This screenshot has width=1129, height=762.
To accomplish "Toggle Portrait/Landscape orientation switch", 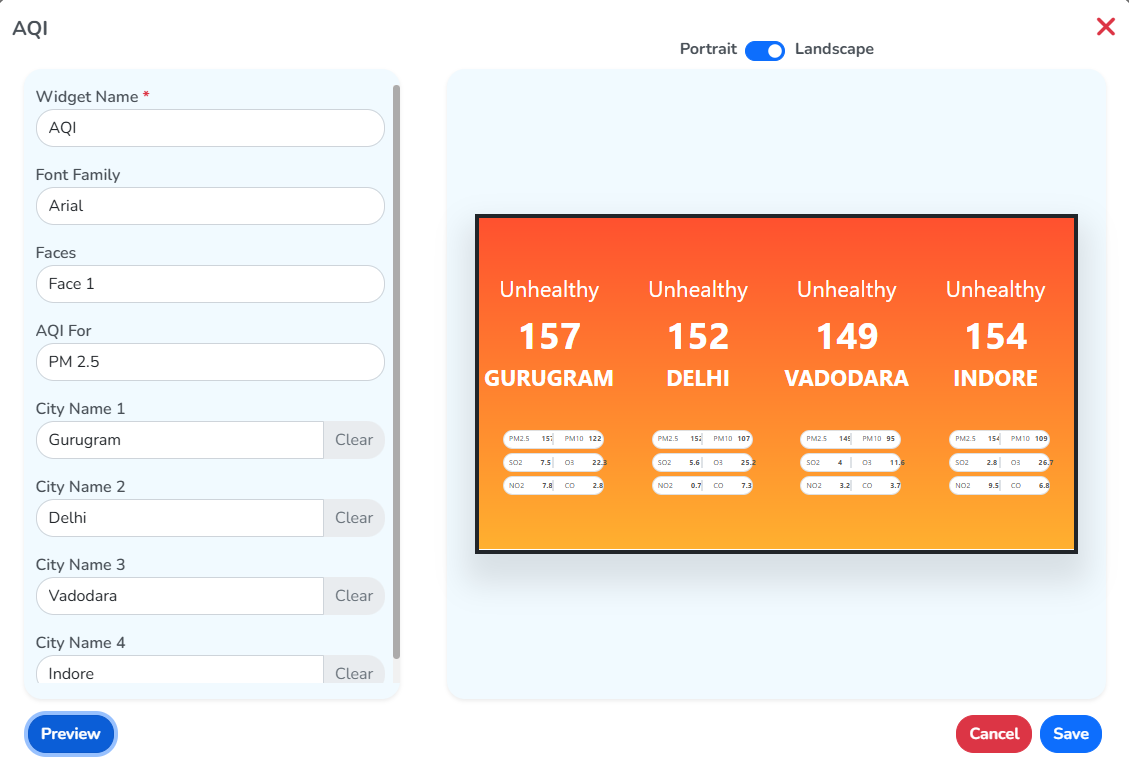I will [765, 50].
